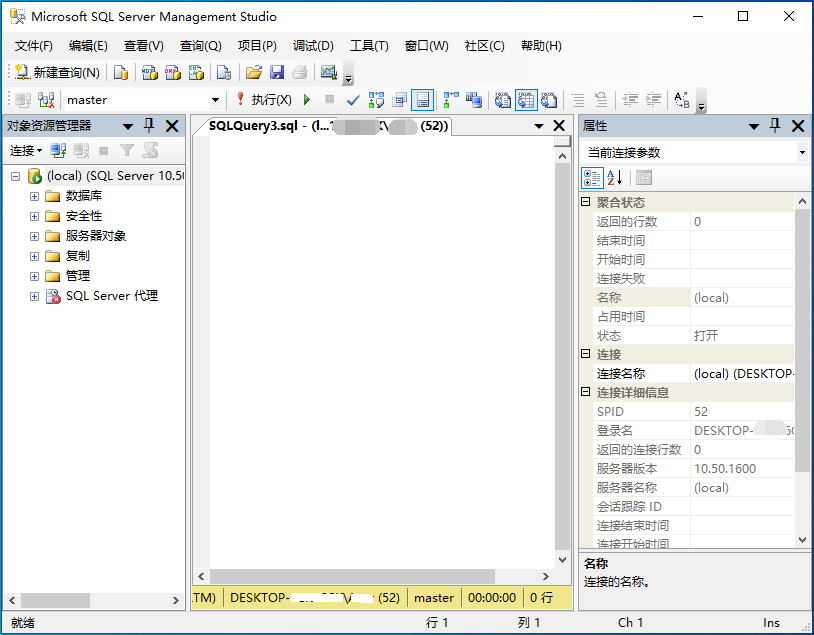
Task: Select the SQLQuery3.sql tab
Action: [x=328, y=126]
